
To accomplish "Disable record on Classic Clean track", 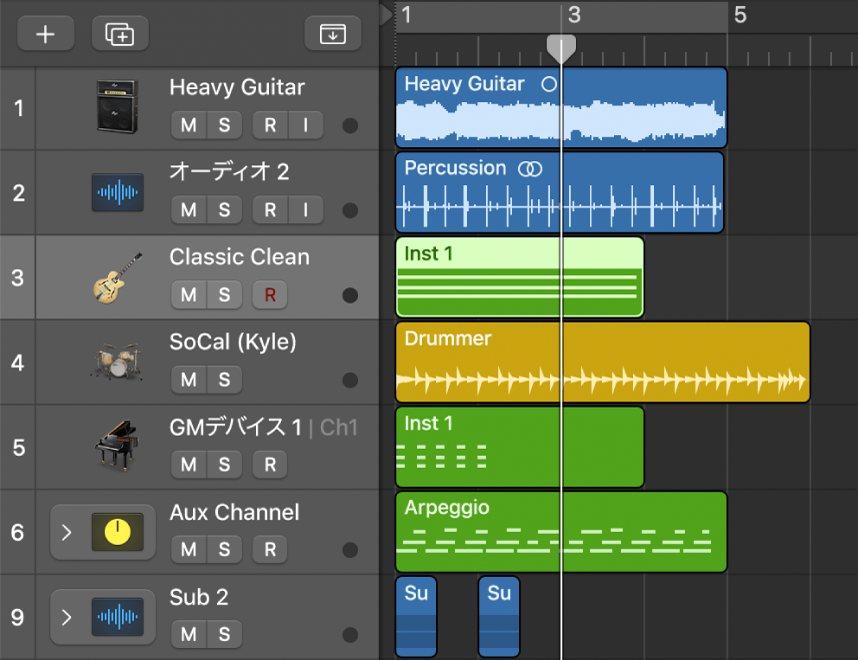I will click(269, 295).
